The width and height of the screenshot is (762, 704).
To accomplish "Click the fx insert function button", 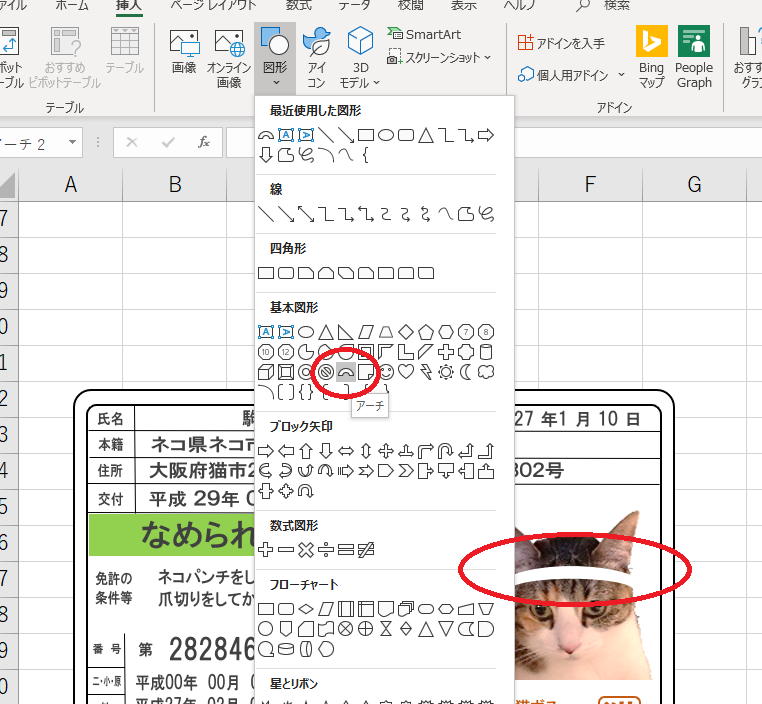I will coord(204,142).
